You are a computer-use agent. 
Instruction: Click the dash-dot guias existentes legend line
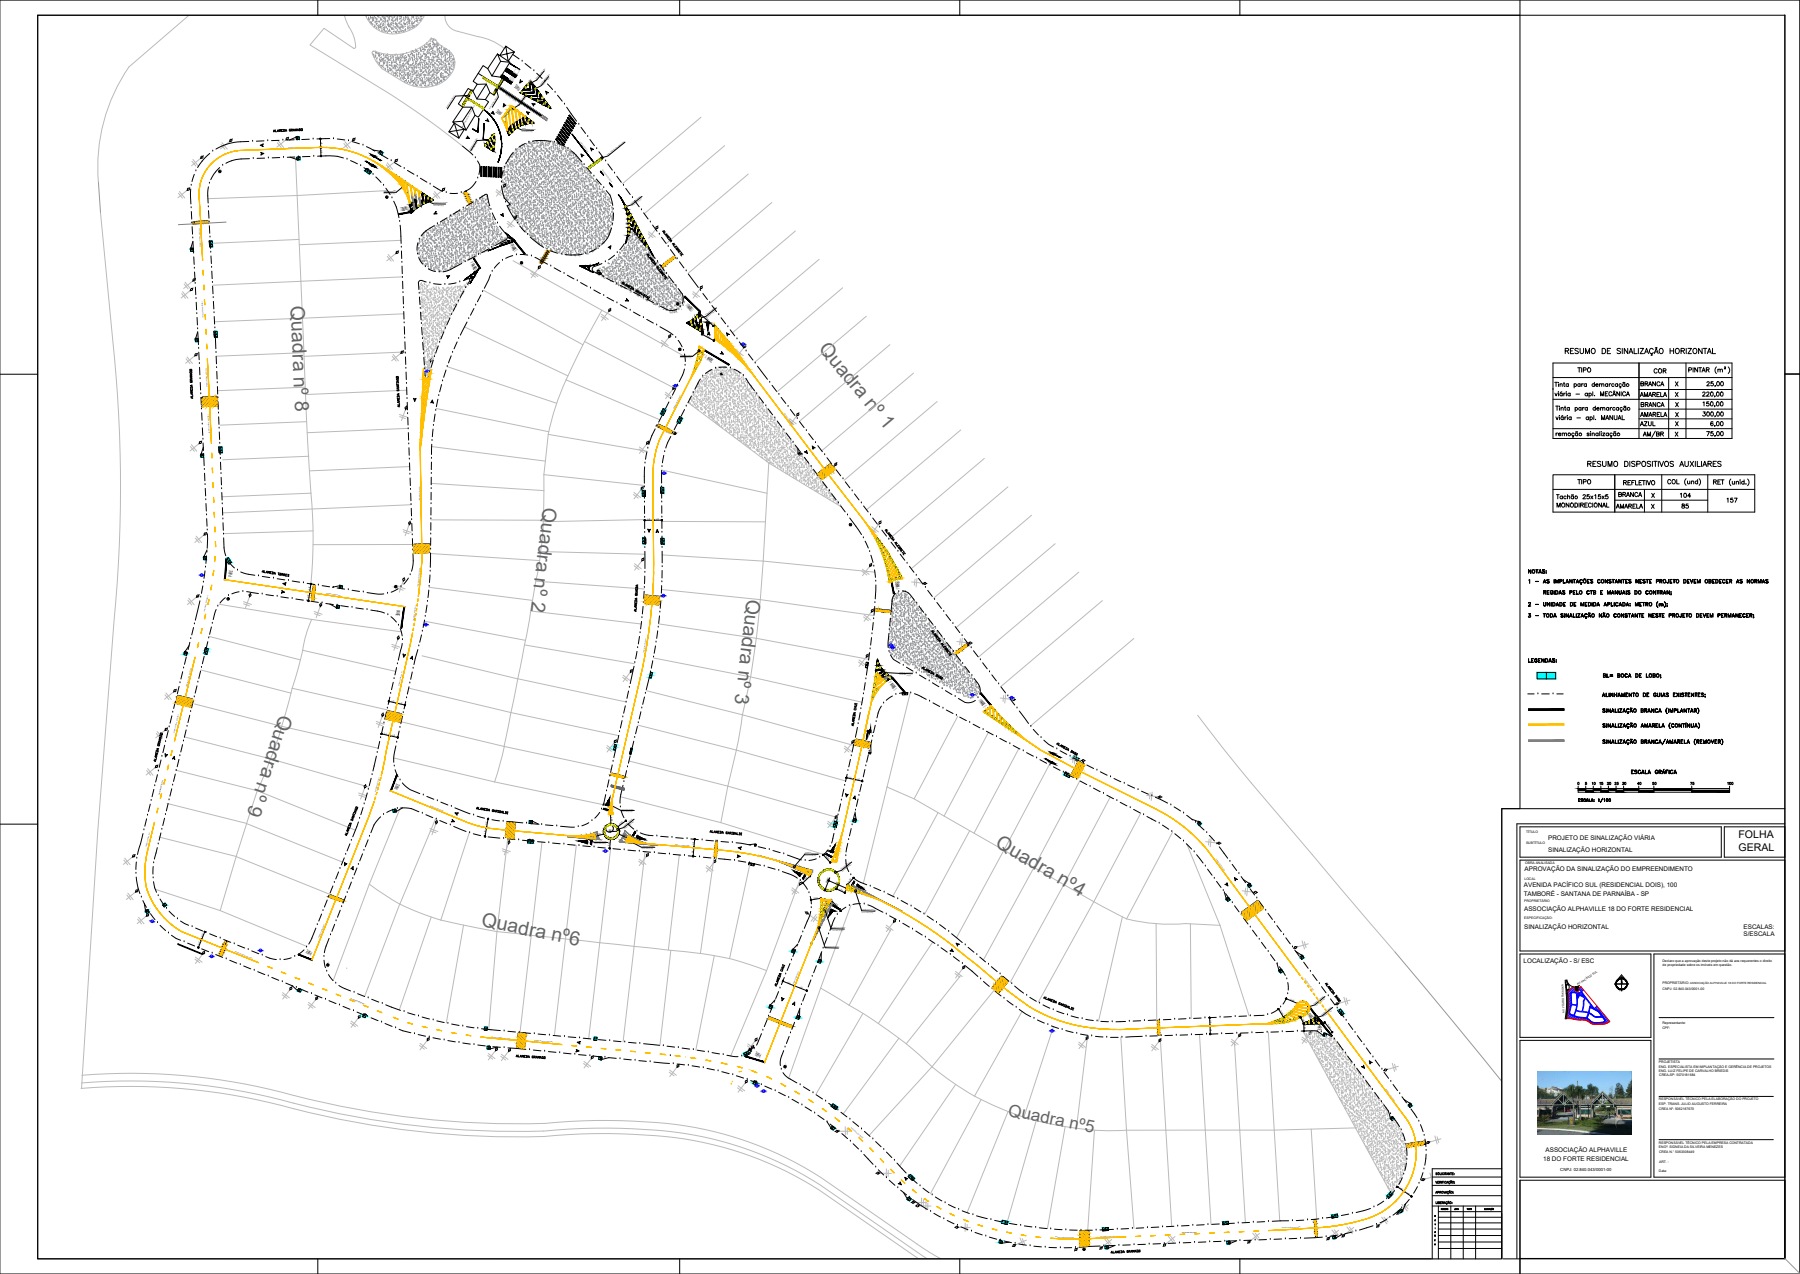point(1546,694)
